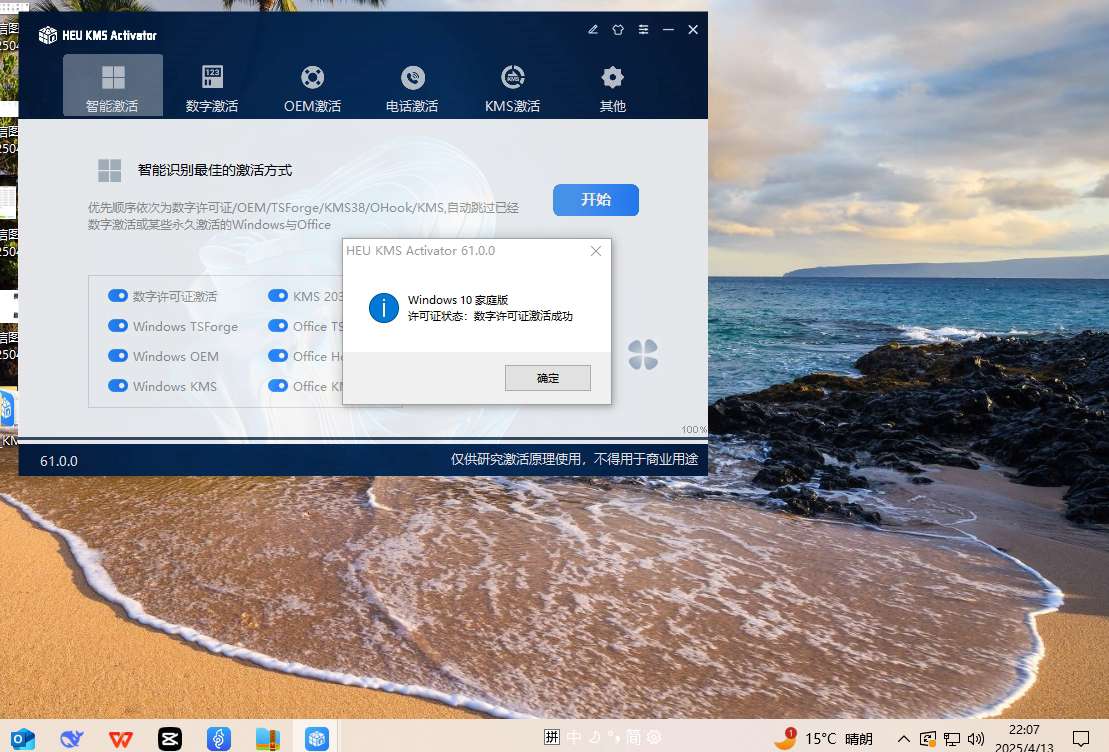Close the HEU KMS Activator 61.0.0 dialog

tap(596, 251)
